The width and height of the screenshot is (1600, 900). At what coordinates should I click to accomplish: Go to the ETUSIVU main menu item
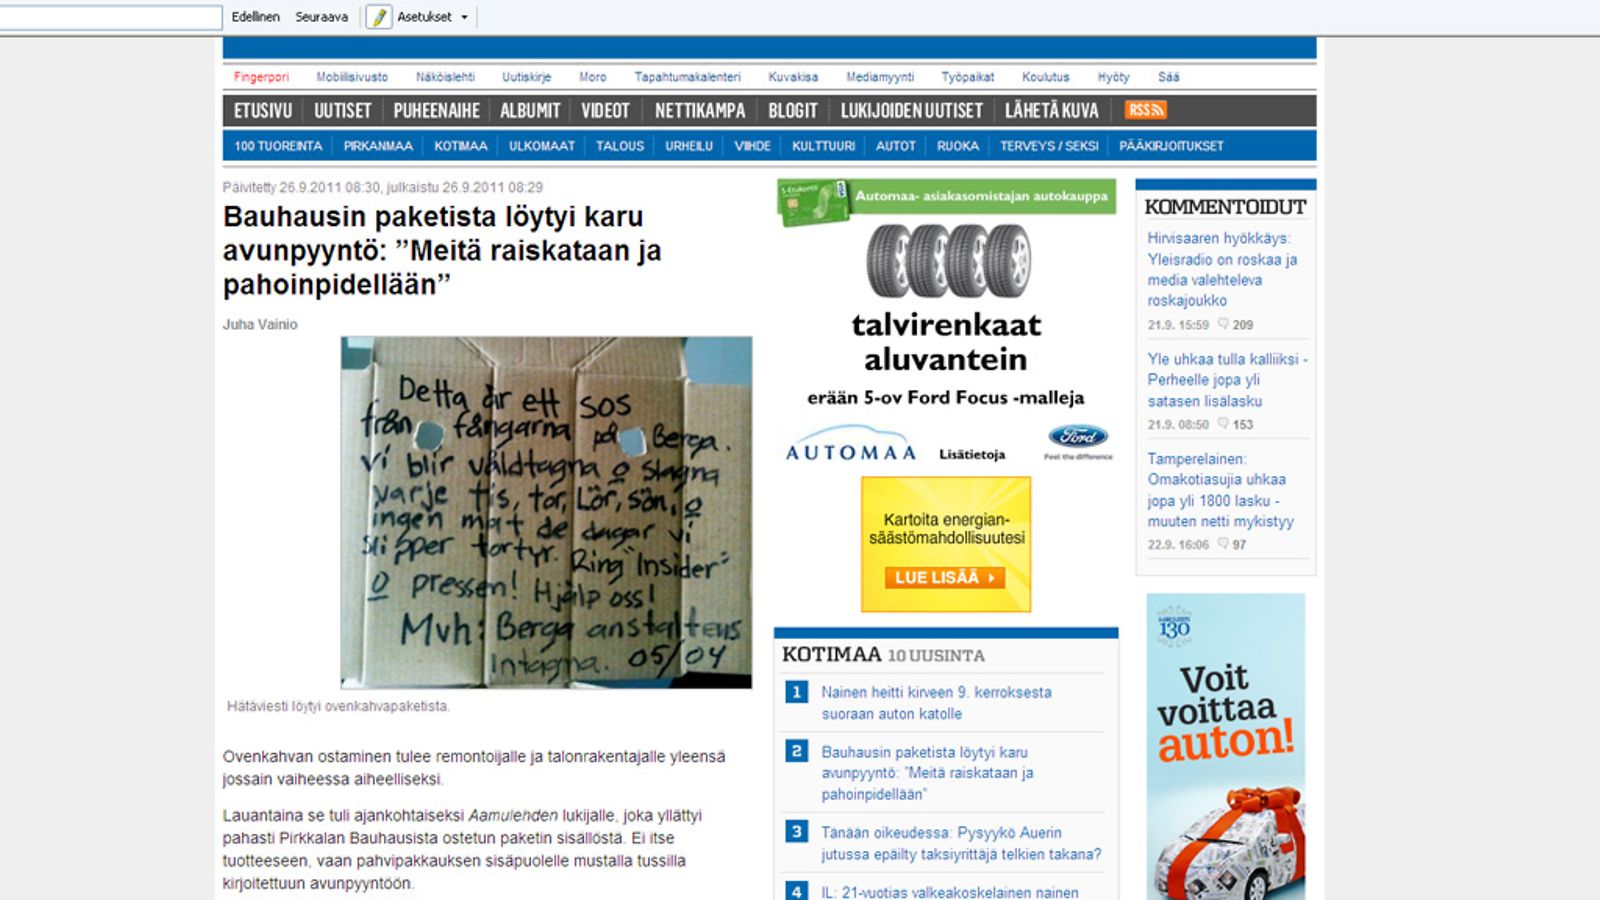(263, 111)
